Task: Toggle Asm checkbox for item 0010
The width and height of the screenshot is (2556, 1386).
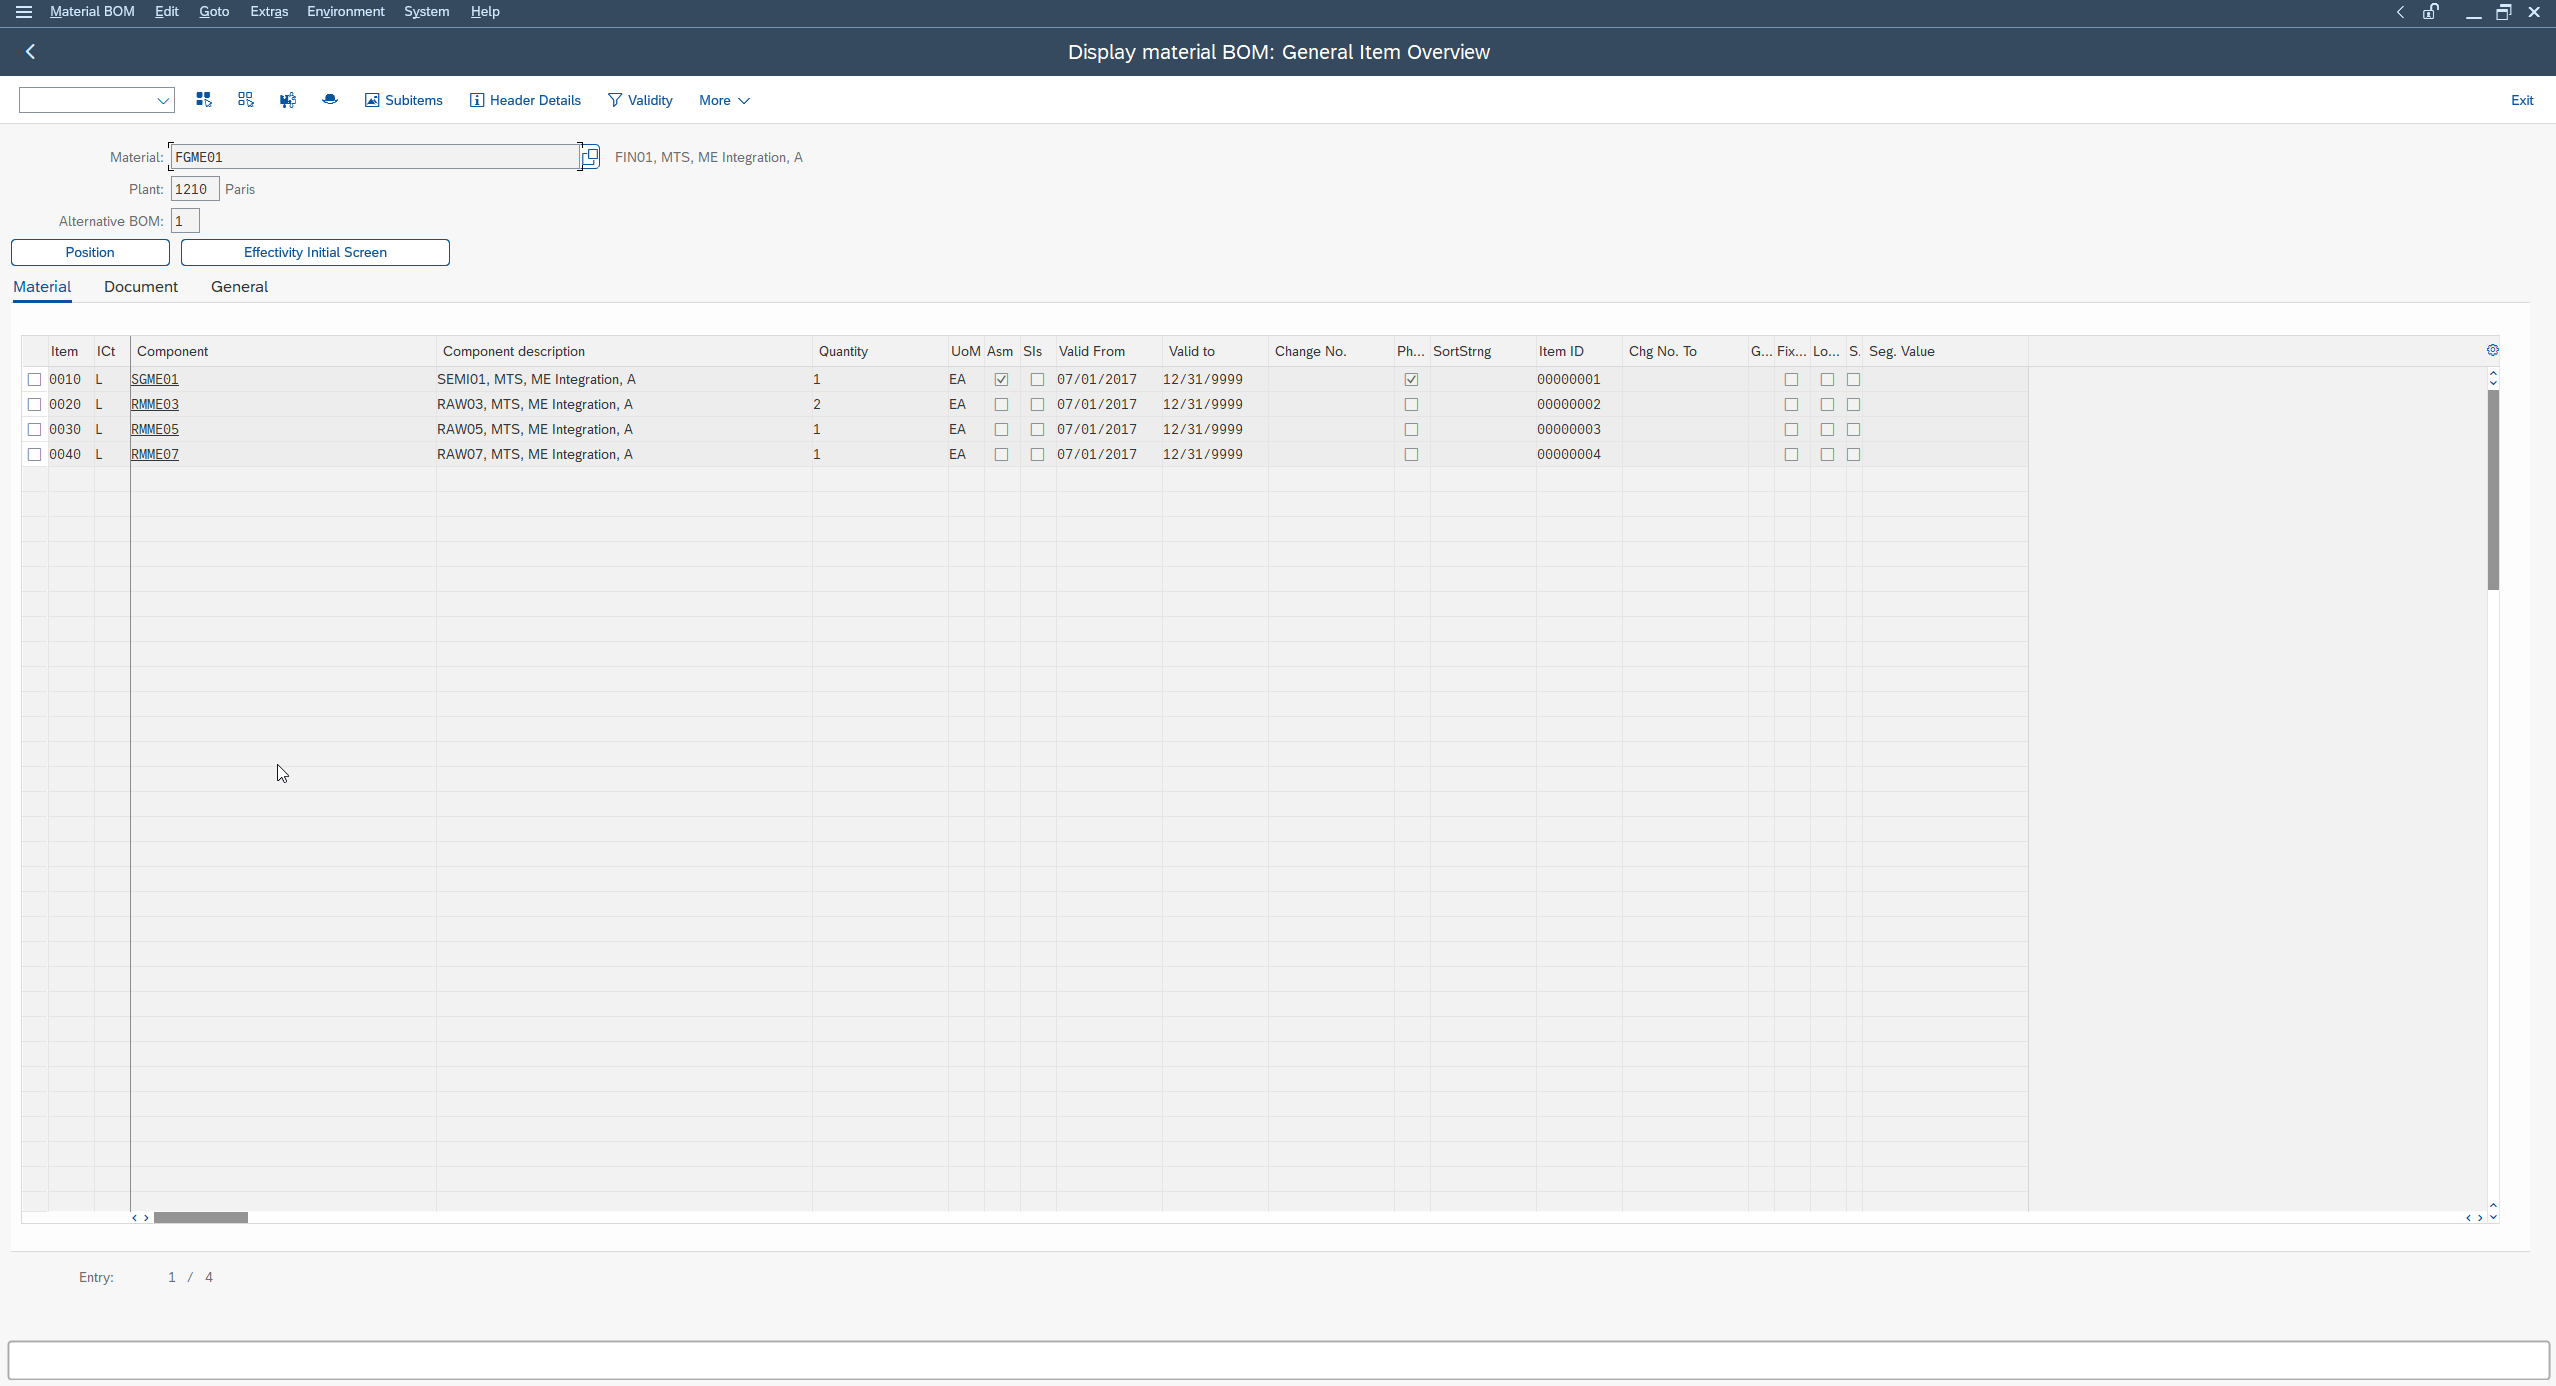Action: [x=1001, y=379]
